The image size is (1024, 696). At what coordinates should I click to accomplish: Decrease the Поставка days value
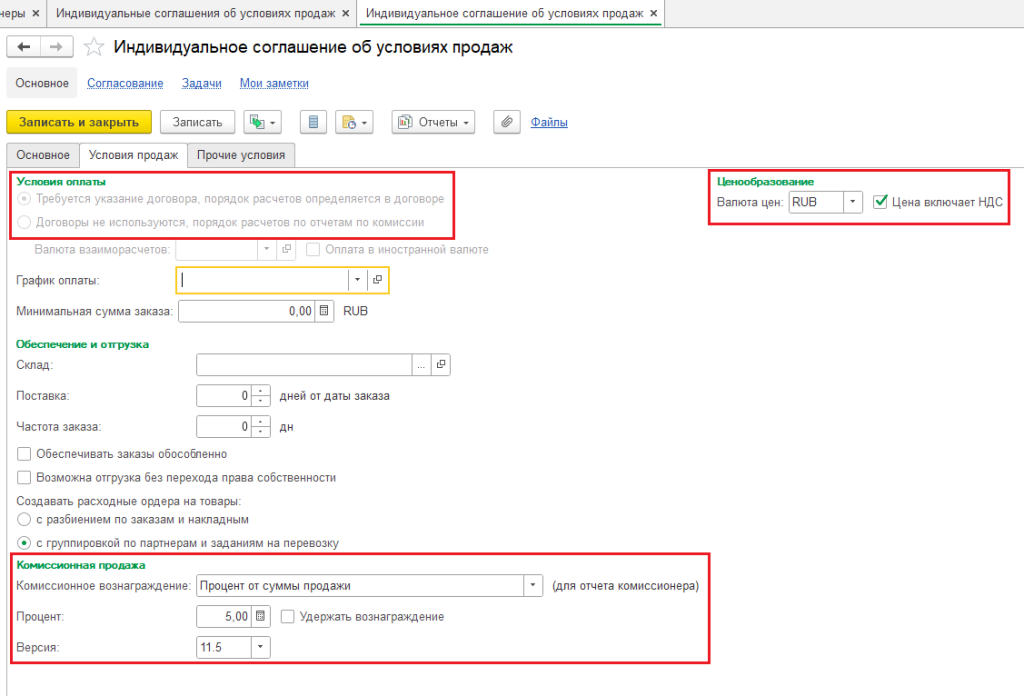[x=261, y=401]
